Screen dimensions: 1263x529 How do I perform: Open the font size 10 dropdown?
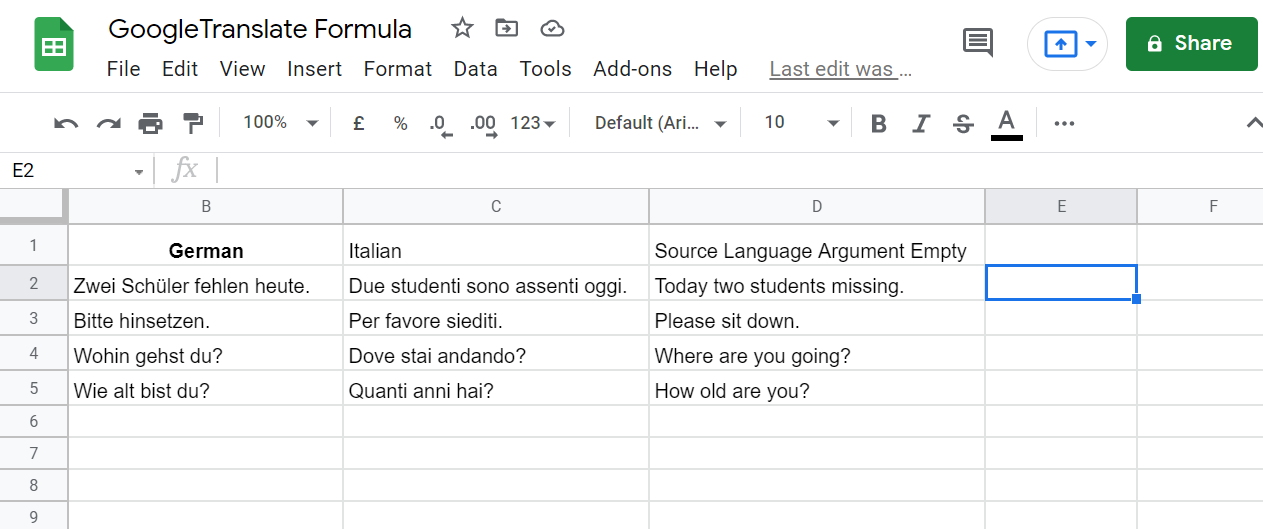tap(801, 123)
